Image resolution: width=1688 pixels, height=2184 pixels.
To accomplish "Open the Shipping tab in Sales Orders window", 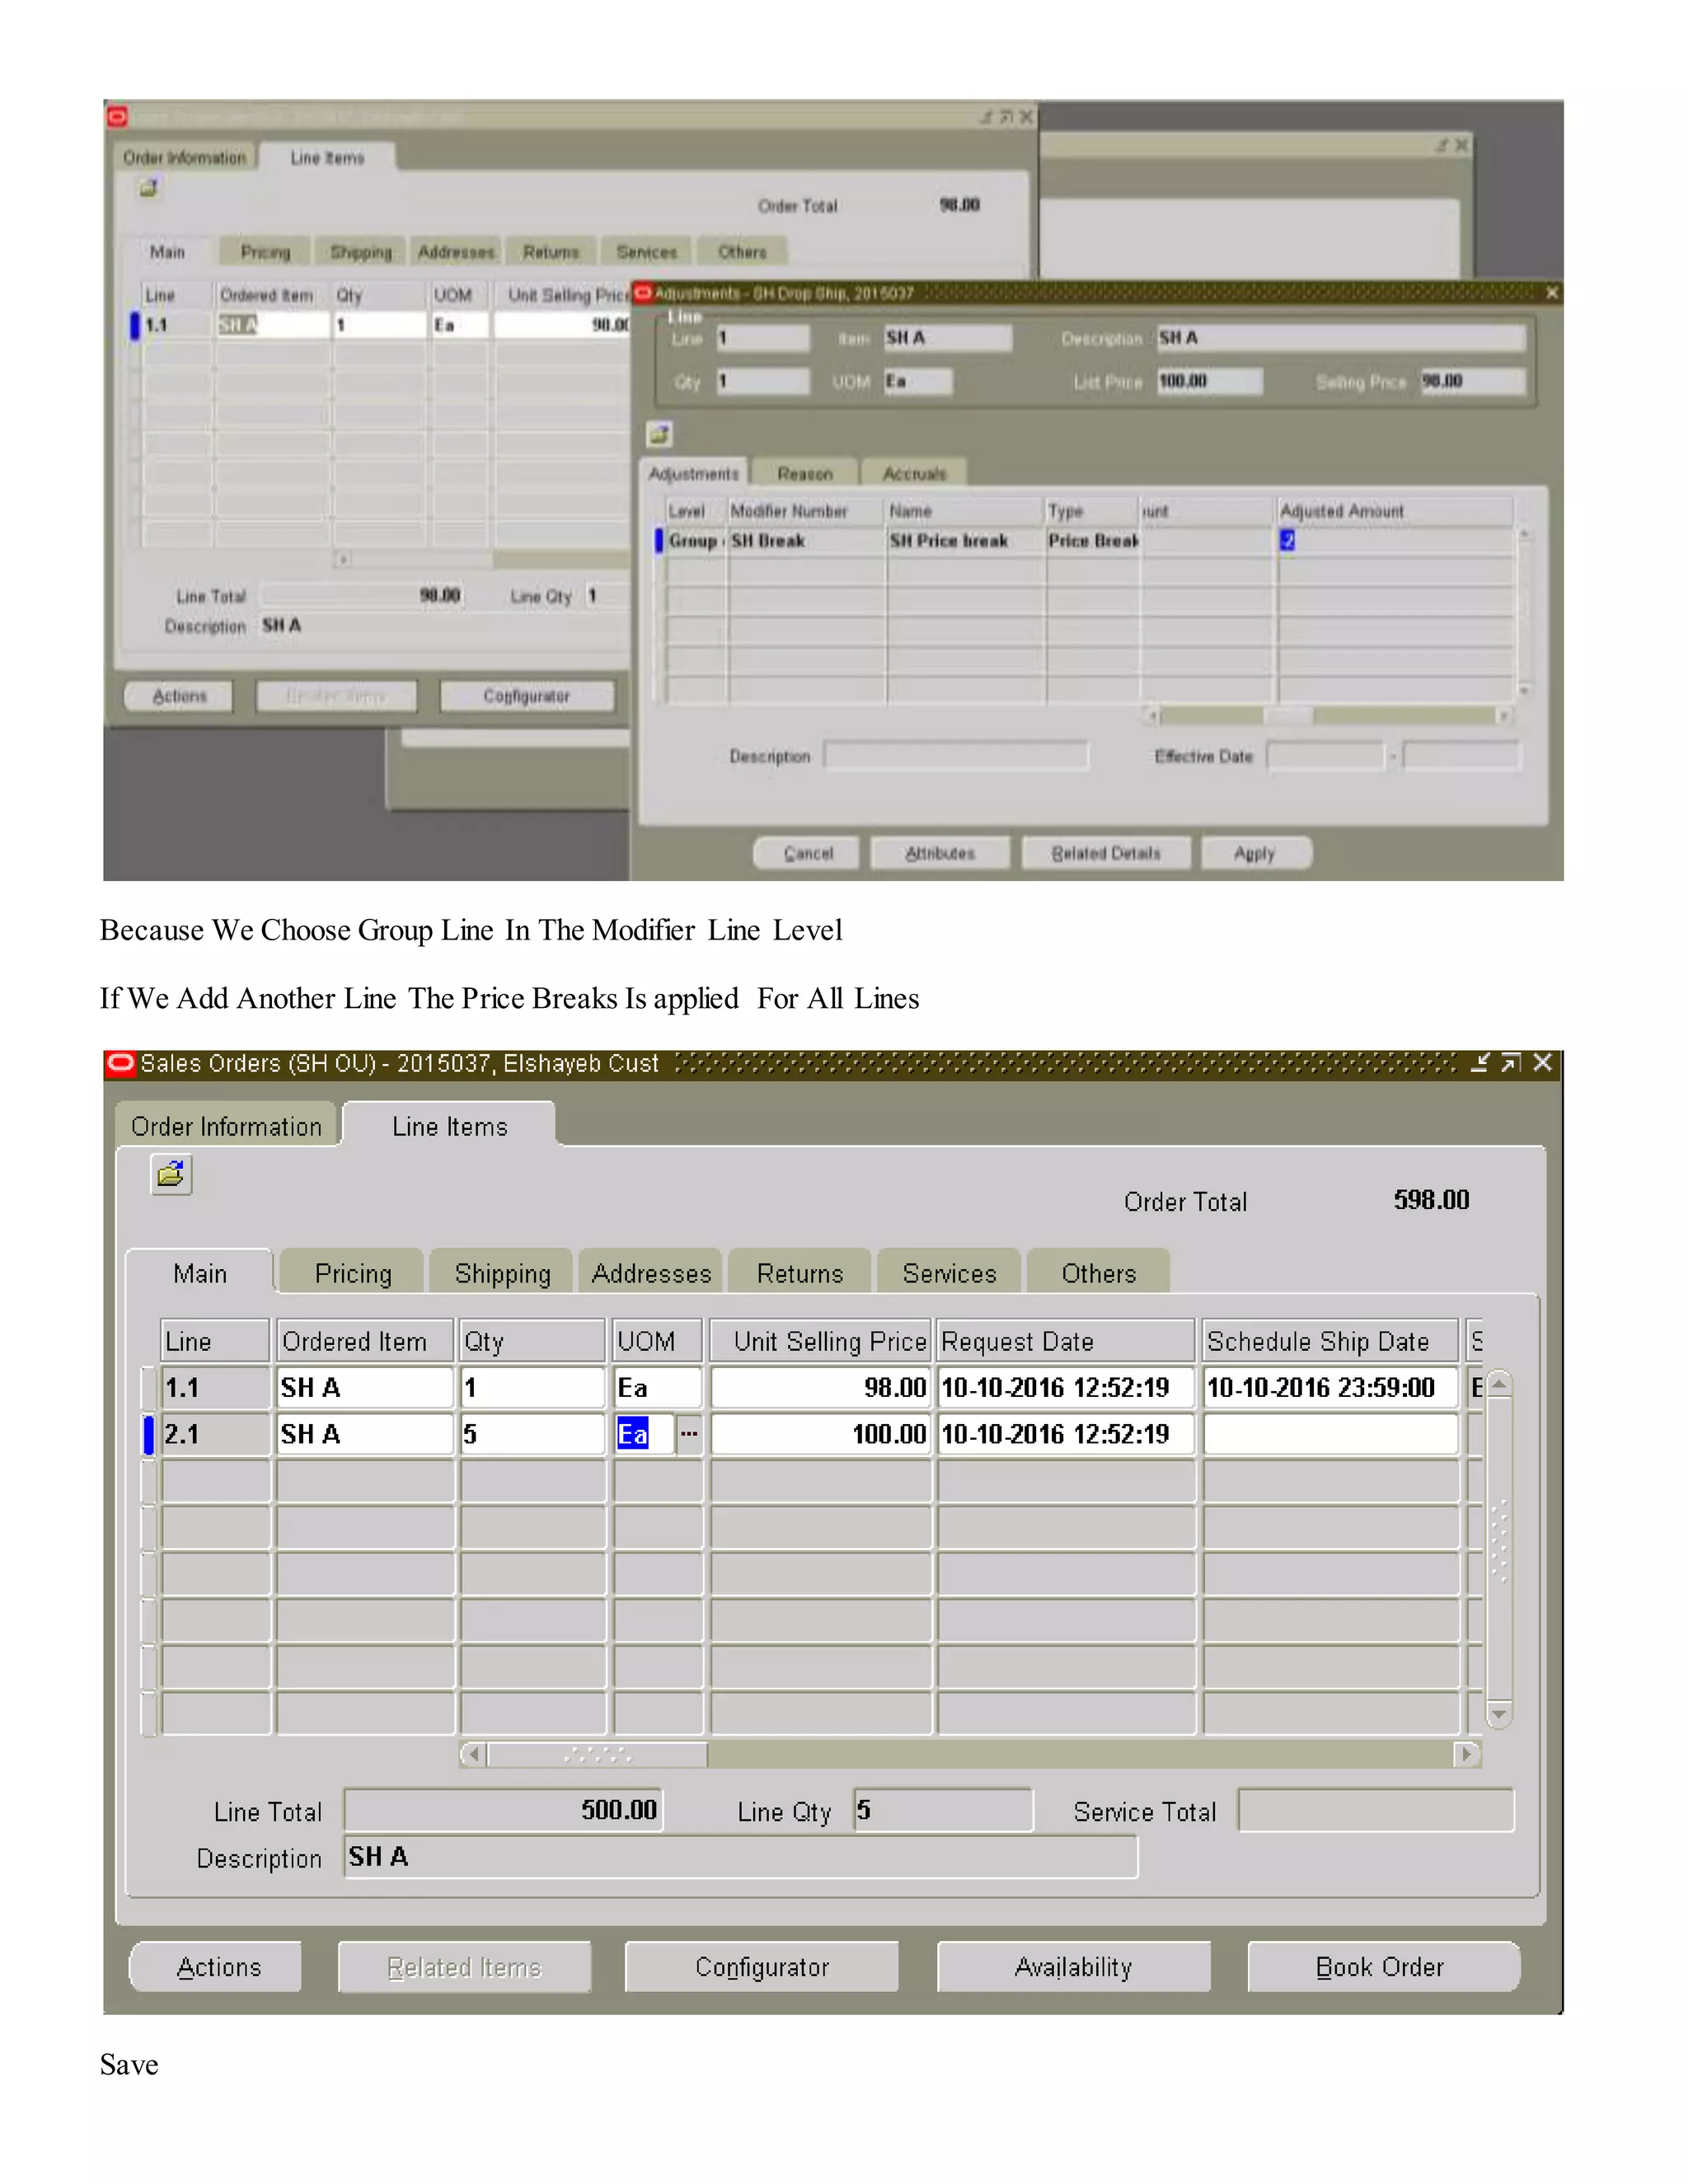I will [x=502, y=1273].
